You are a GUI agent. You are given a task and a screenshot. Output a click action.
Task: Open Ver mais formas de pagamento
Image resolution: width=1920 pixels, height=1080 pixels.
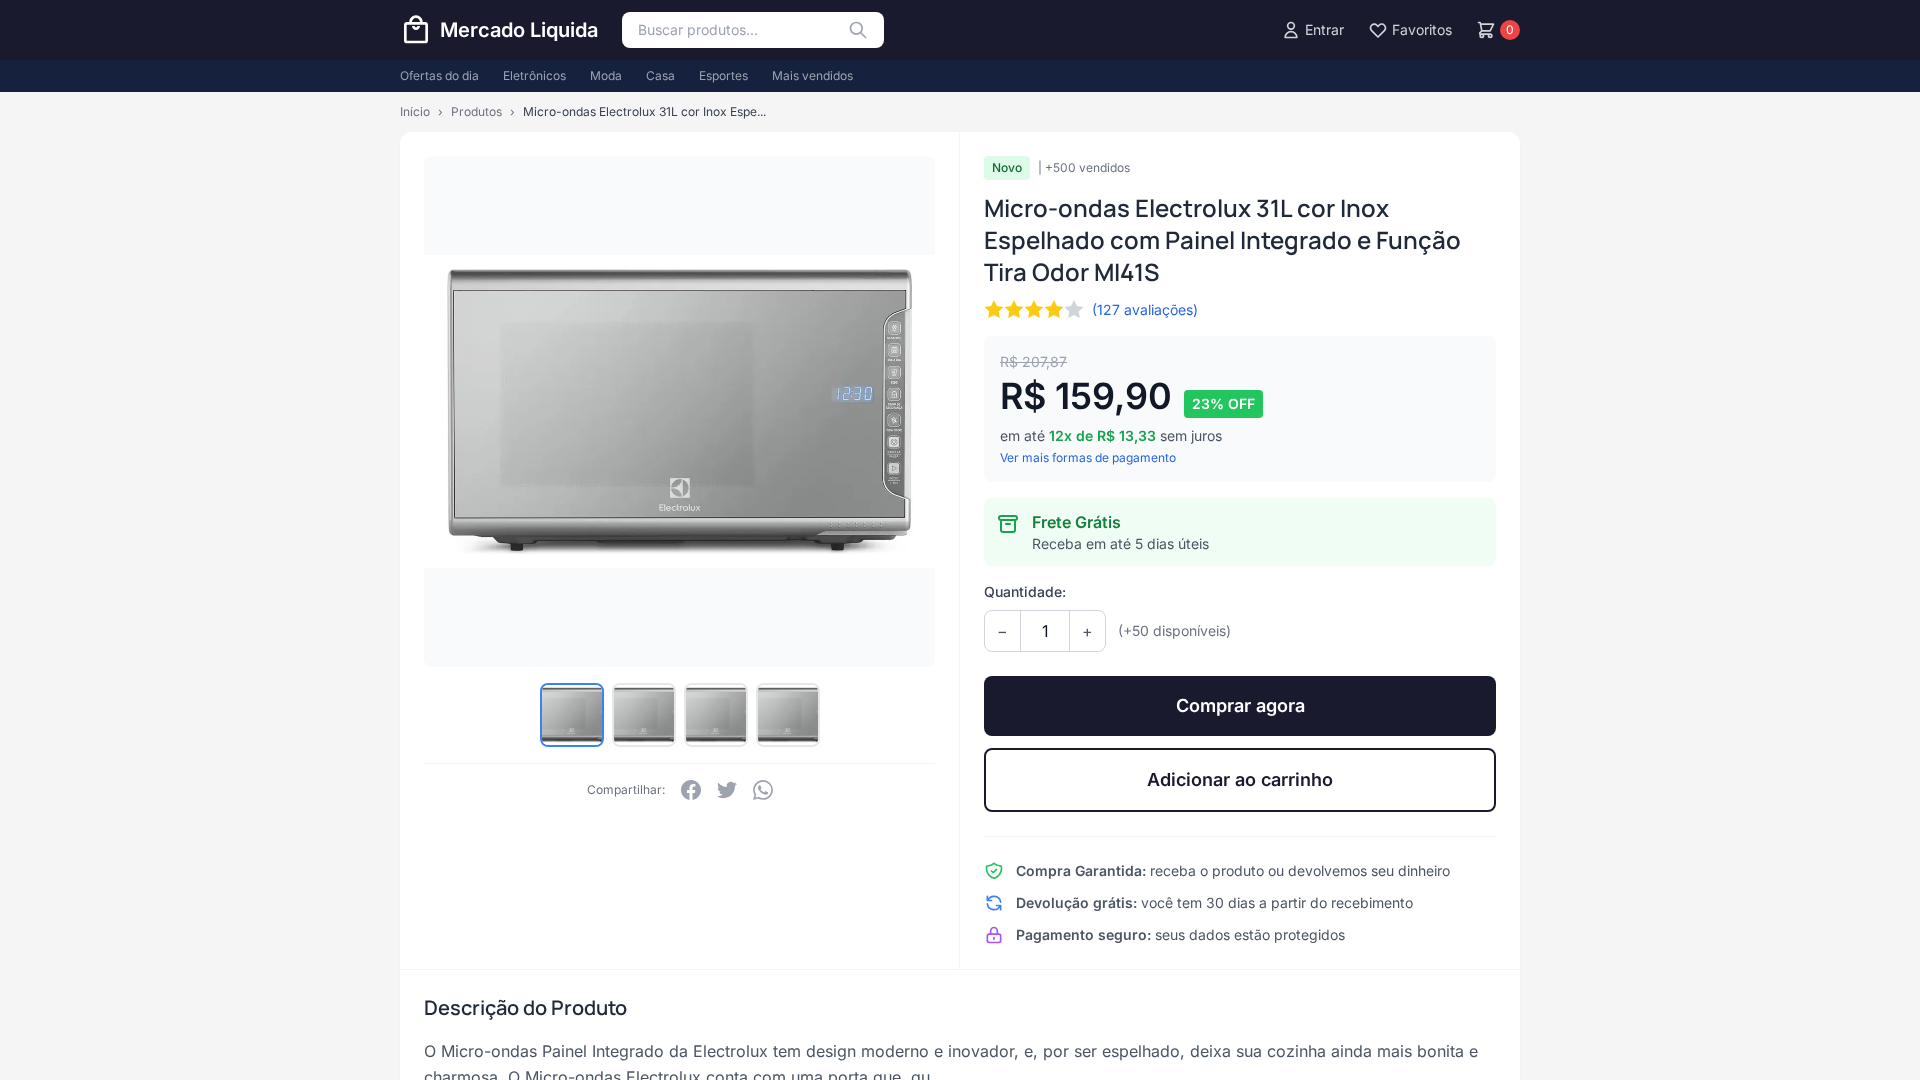1088,458
